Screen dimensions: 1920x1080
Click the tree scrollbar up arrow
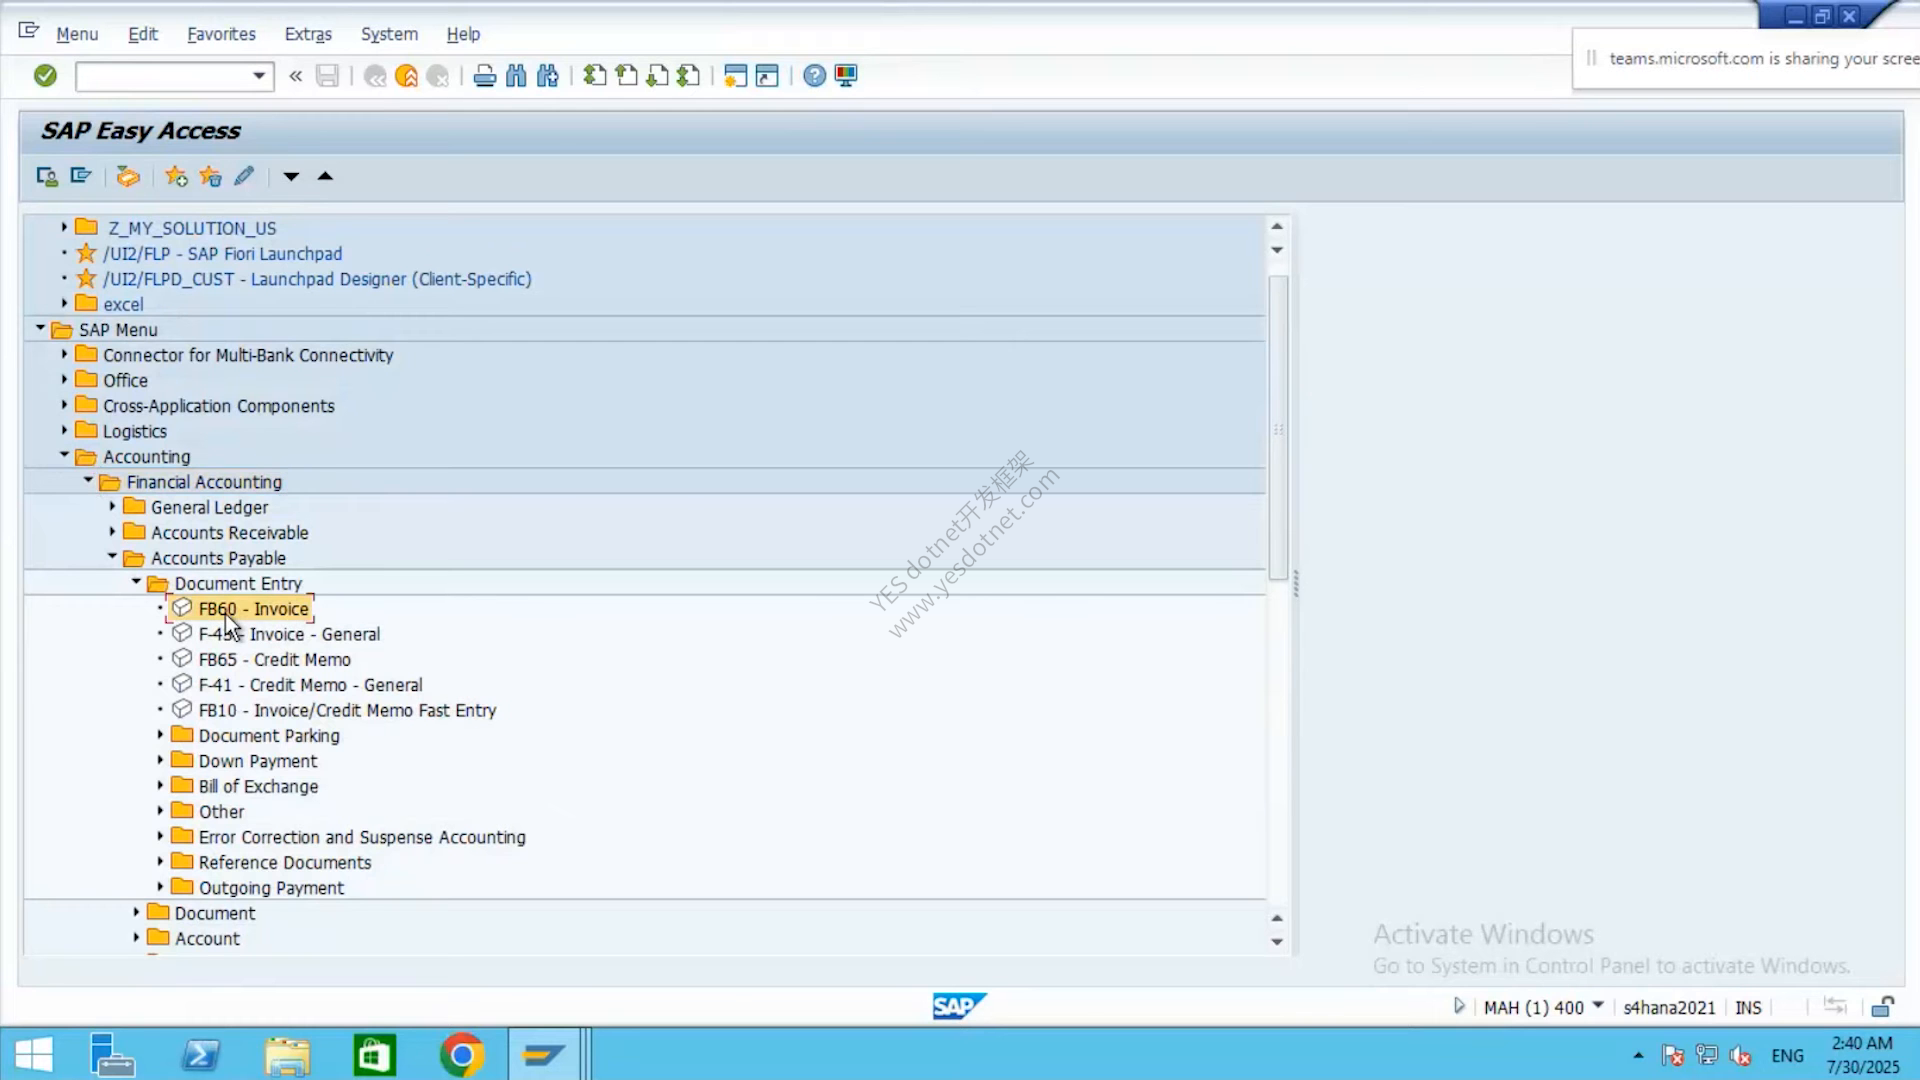point(1277,226)
